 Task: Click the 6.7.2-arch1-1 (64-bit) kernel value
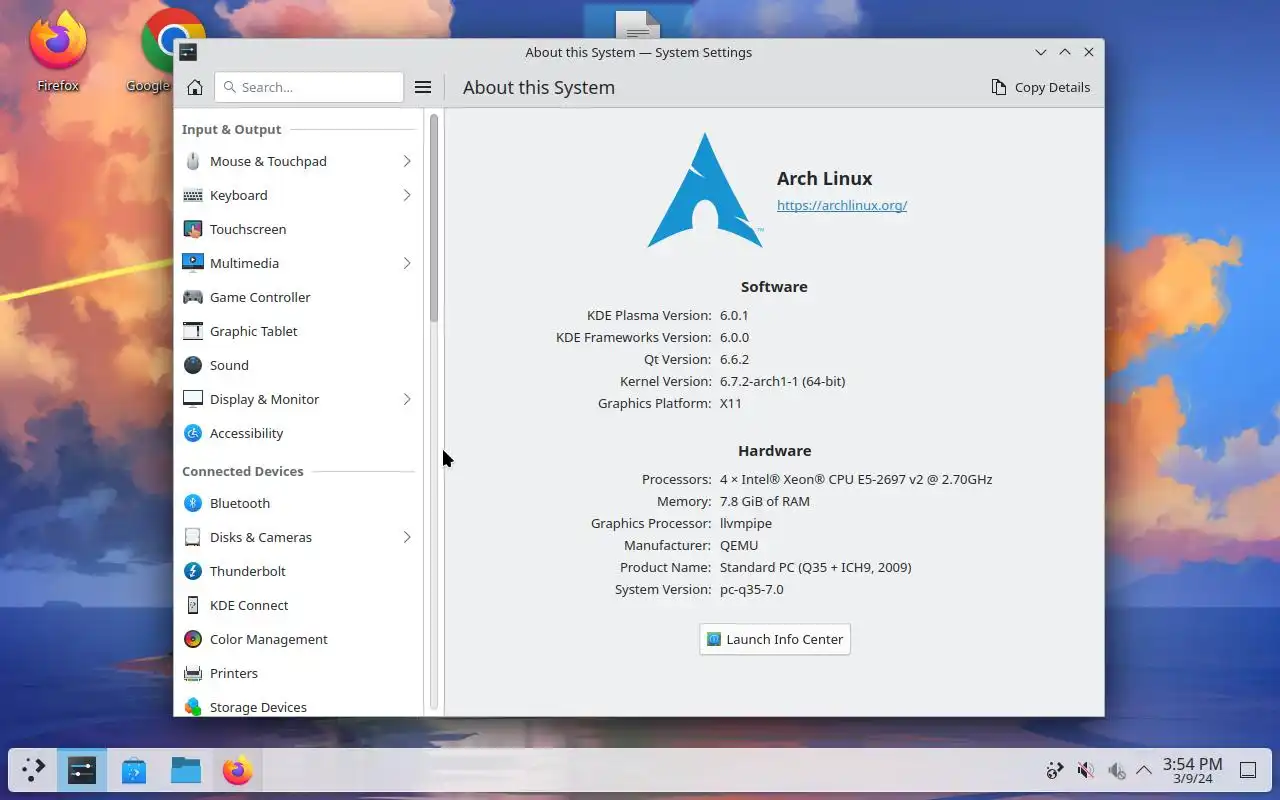coord(782,381)
